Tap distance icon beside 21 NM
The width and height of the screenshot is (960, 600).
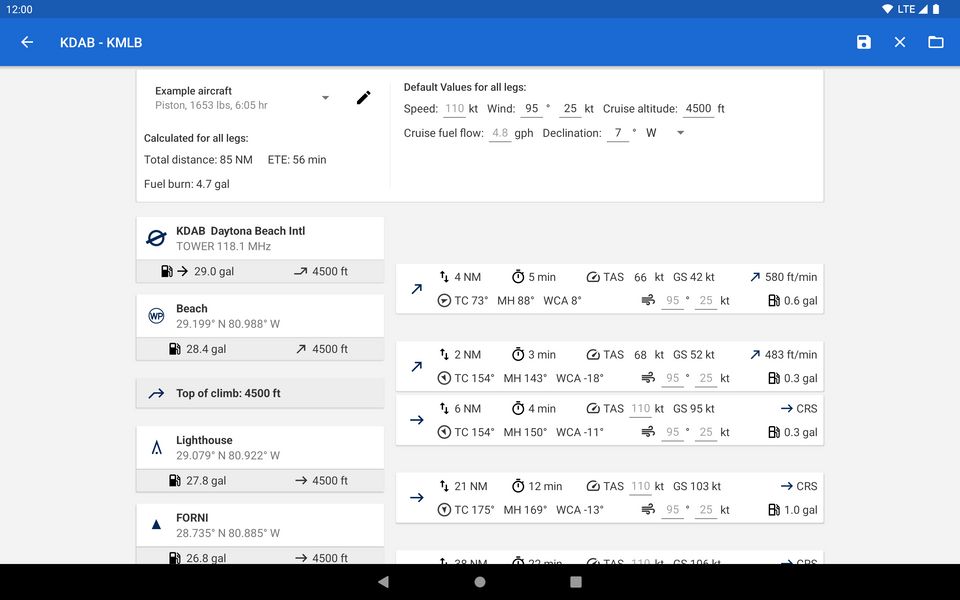pos(444,486)
